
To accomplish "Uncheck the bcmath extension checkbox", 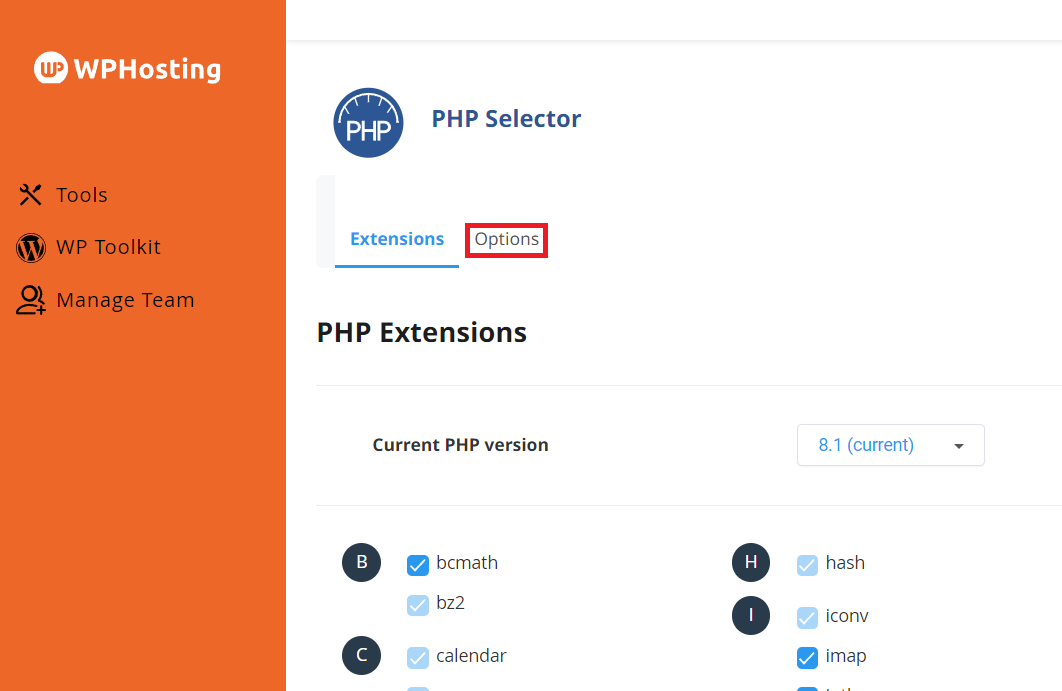I will tap(418, 565).
